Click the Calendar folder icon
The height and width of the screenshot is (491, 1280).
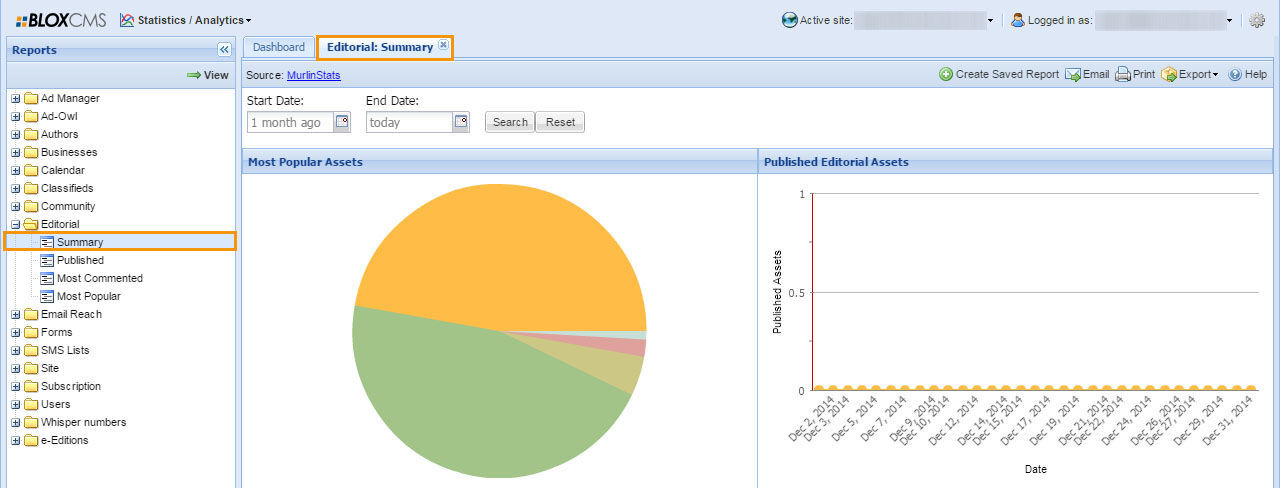31,170
